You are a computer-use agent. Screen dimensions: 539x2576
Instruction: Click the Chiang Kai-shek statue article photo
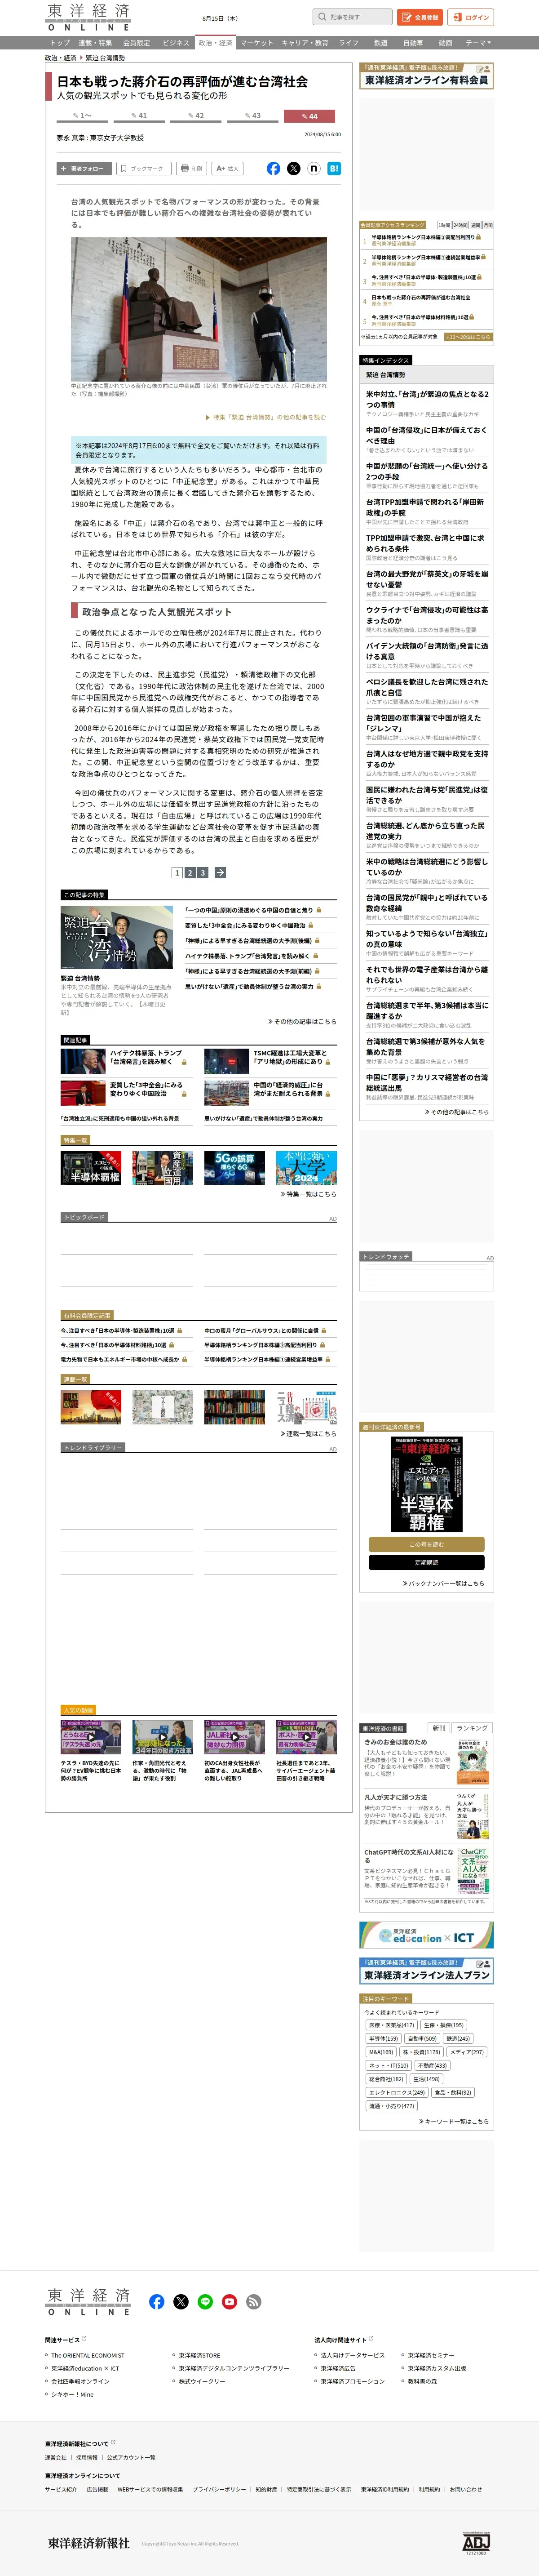click(198, 308)
